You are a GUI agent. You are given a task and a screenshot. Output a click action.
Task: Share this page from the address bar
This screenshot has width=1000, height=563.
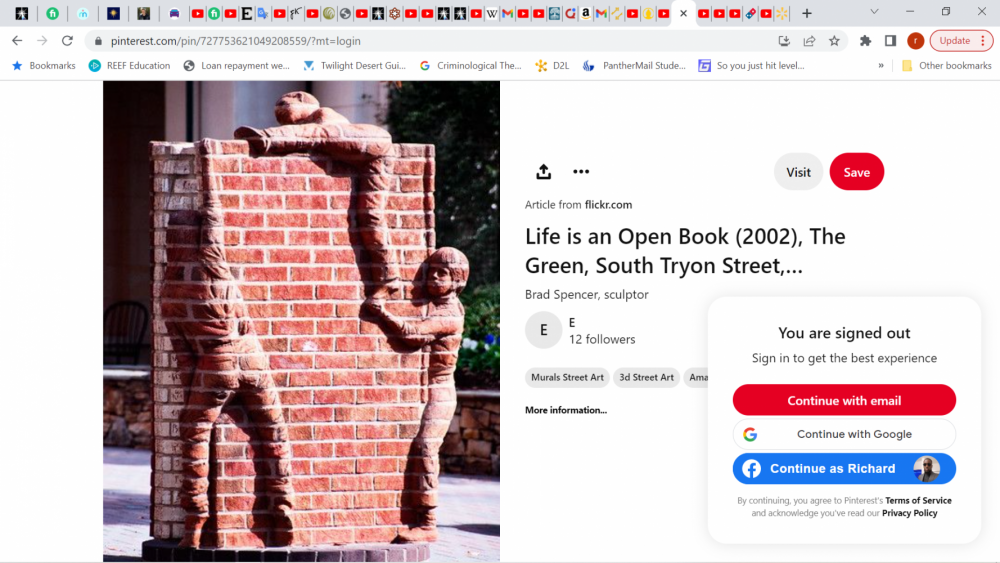pyautogui.click(x=809, y=41)
